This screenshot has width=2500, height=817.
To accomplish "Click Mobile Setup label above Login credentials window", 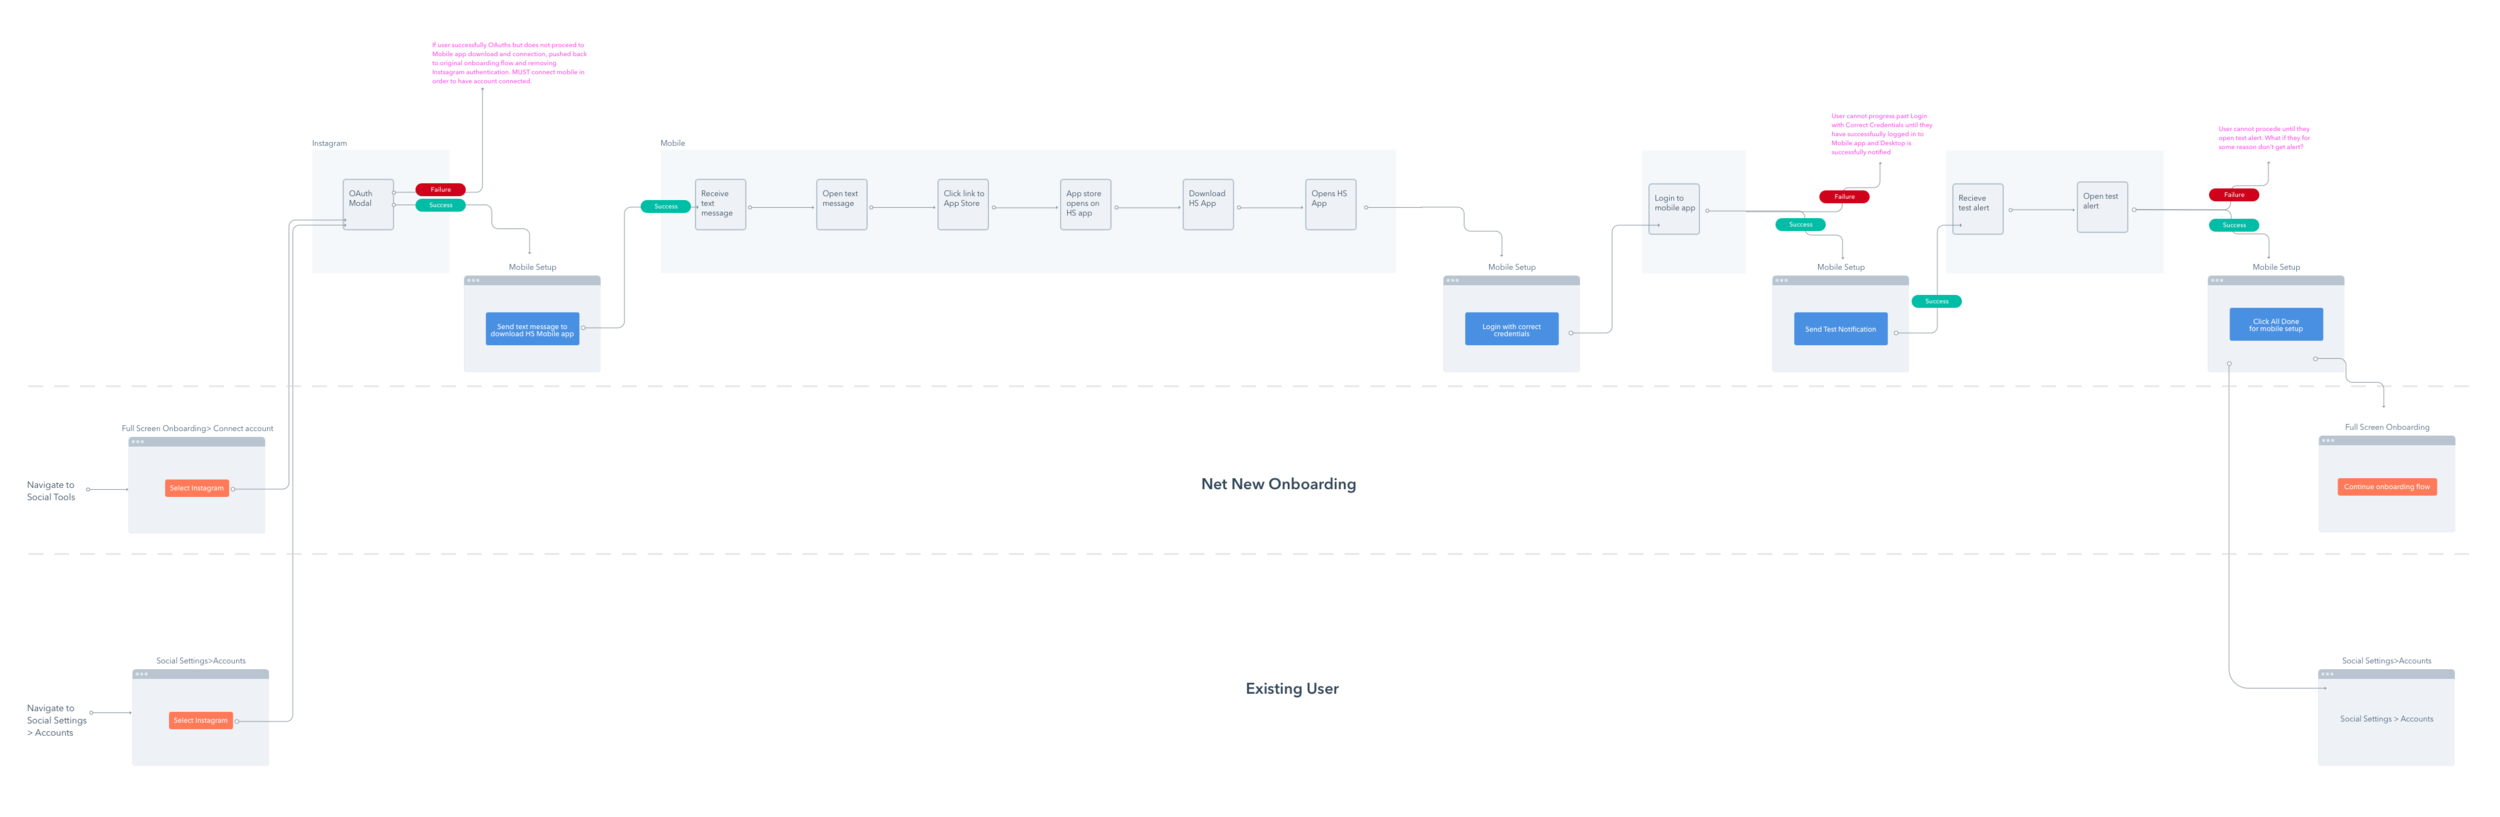I will pyautogui.click(x=1511, y=267).
